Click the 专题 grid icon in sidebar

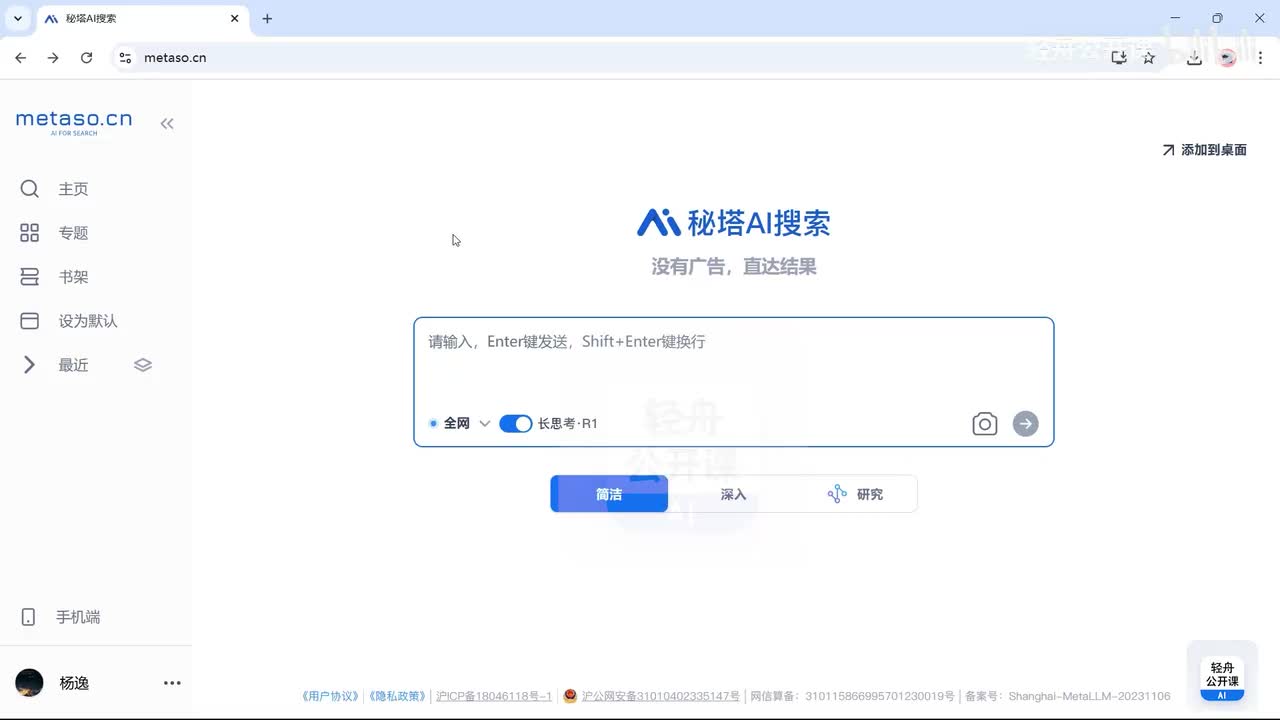point(29,233)
